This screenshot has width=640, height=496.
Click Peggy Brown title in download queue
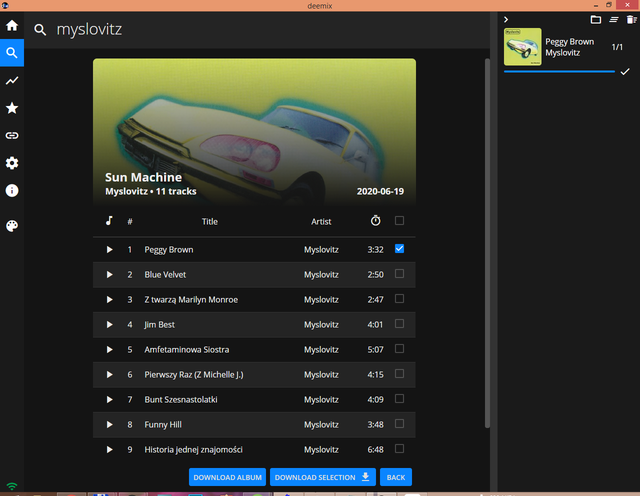569,42
